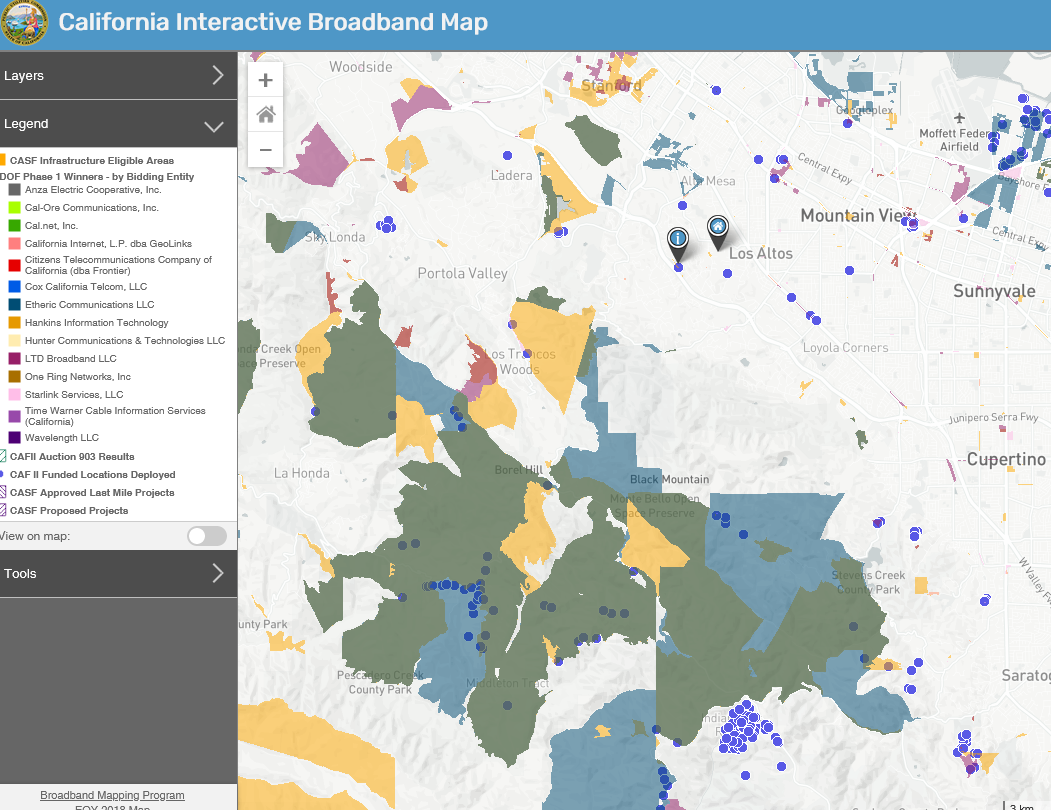Expand the Tools panel

coord(119,574)
